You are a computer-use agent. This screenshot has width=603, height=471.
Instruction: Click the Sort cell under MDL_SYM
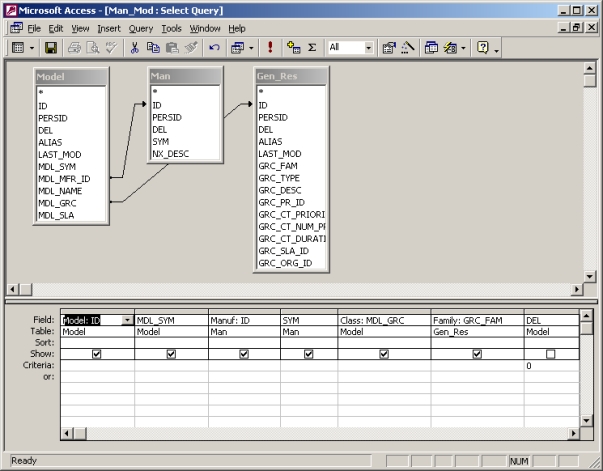point(171,343)
